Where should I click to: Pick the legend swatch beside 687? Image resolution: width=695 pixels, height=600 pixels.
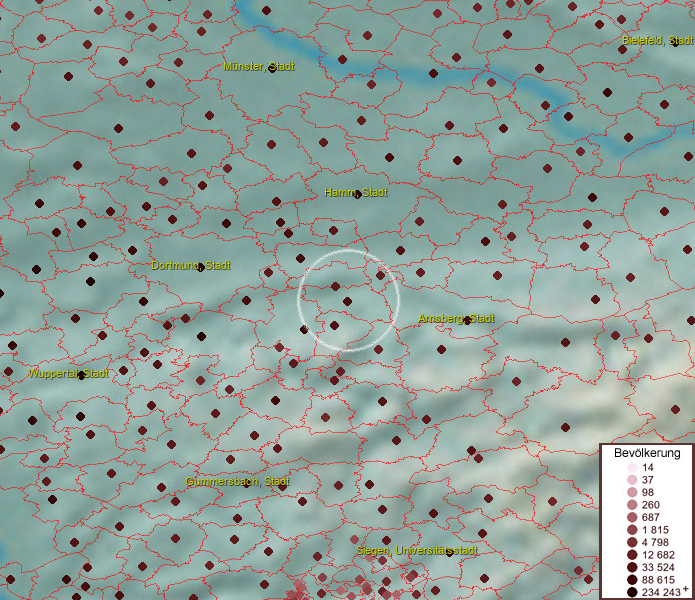click(x=632, y=517)
